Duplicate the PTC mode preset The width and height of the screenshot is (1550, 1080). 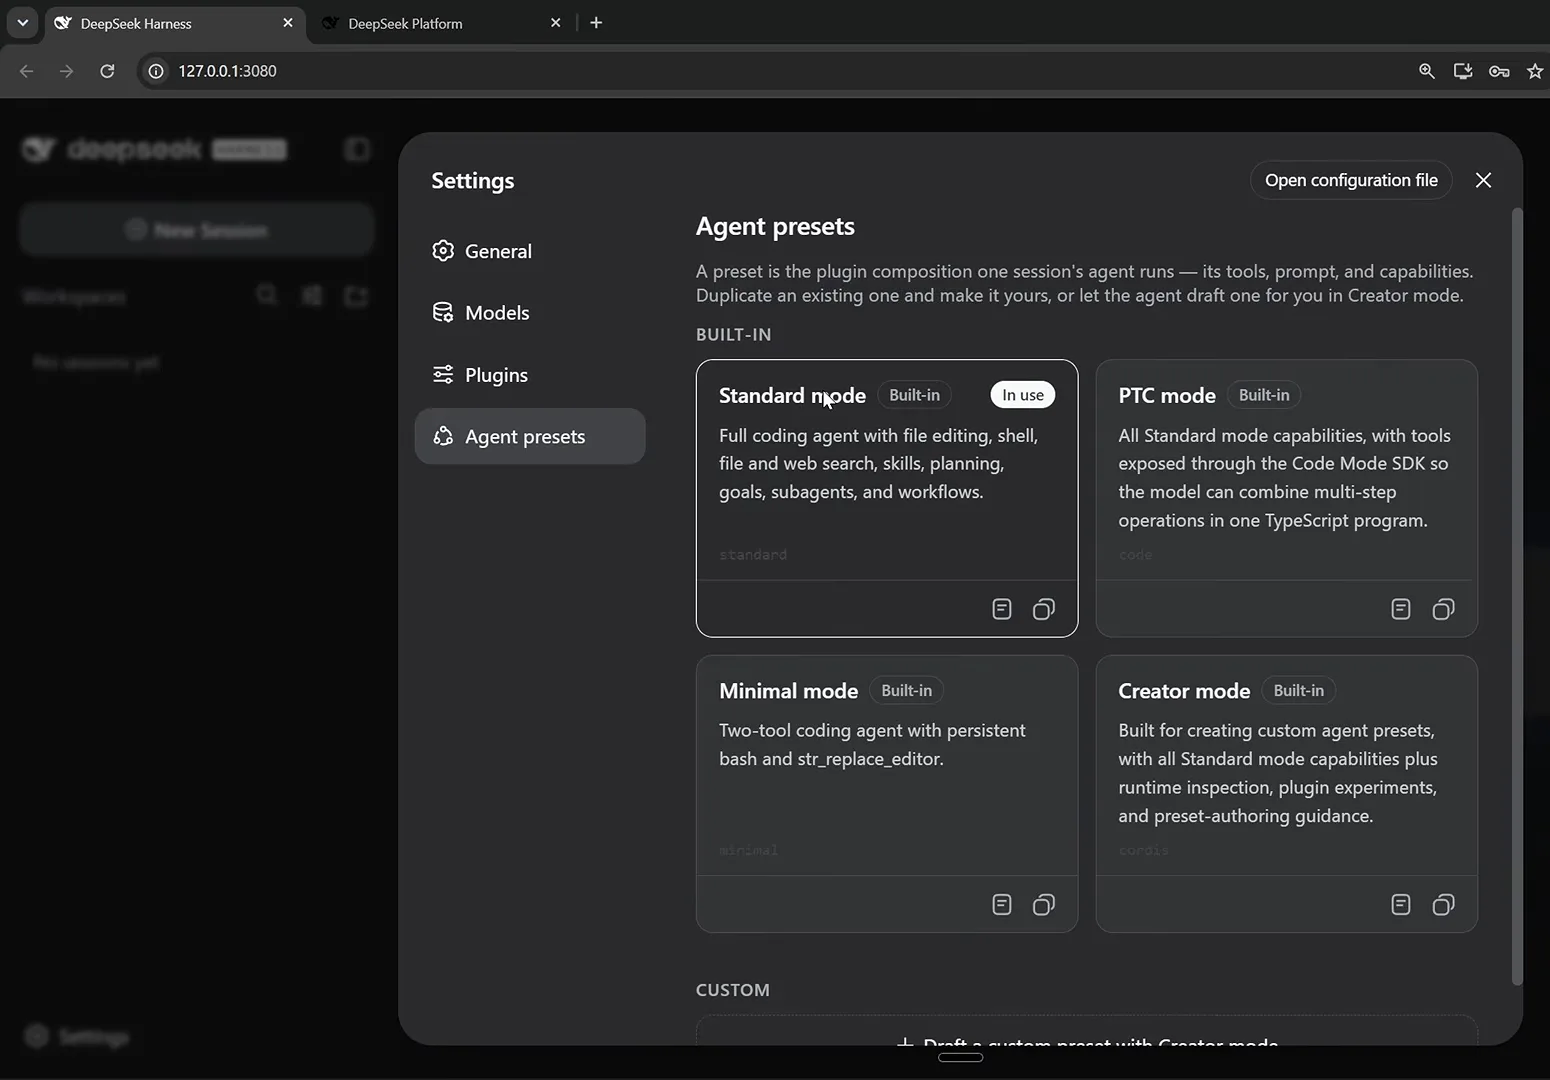pos(1443,609)
